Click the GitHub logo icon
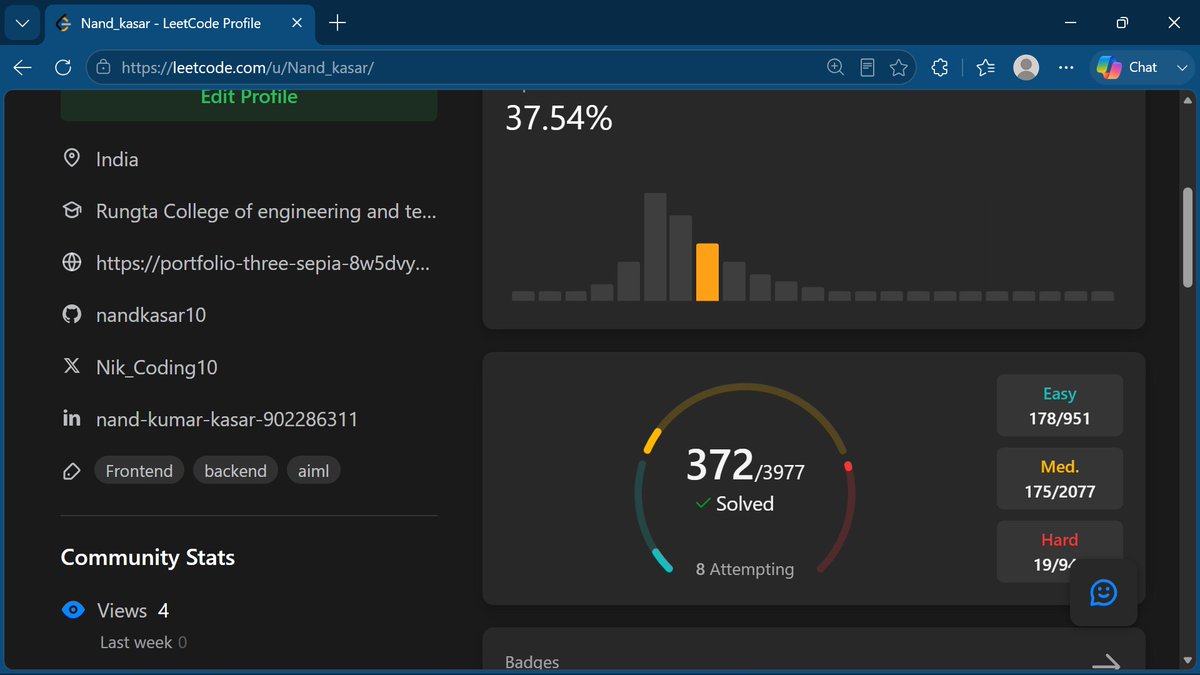Viewport: 1200px width, 675px height. pos(72,314)
